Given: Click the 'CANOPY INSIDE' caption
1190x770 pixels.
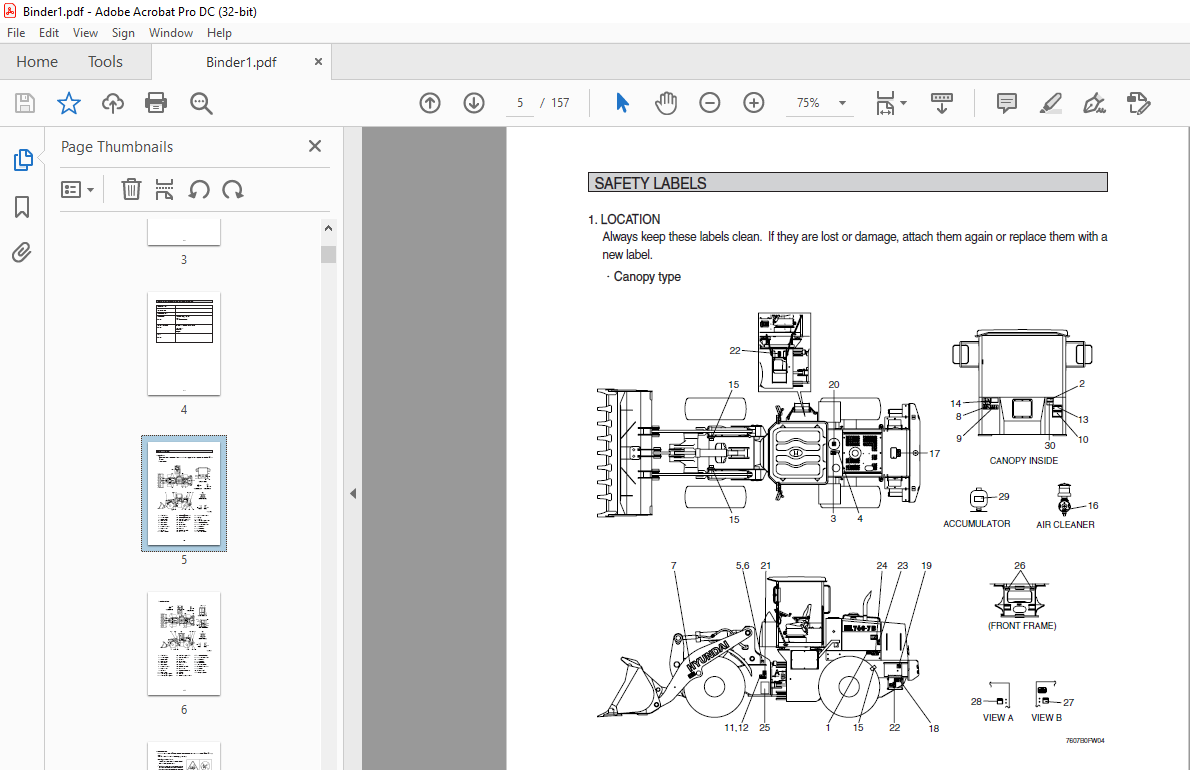Looking at the screenshot, I should pos(1023,460).
